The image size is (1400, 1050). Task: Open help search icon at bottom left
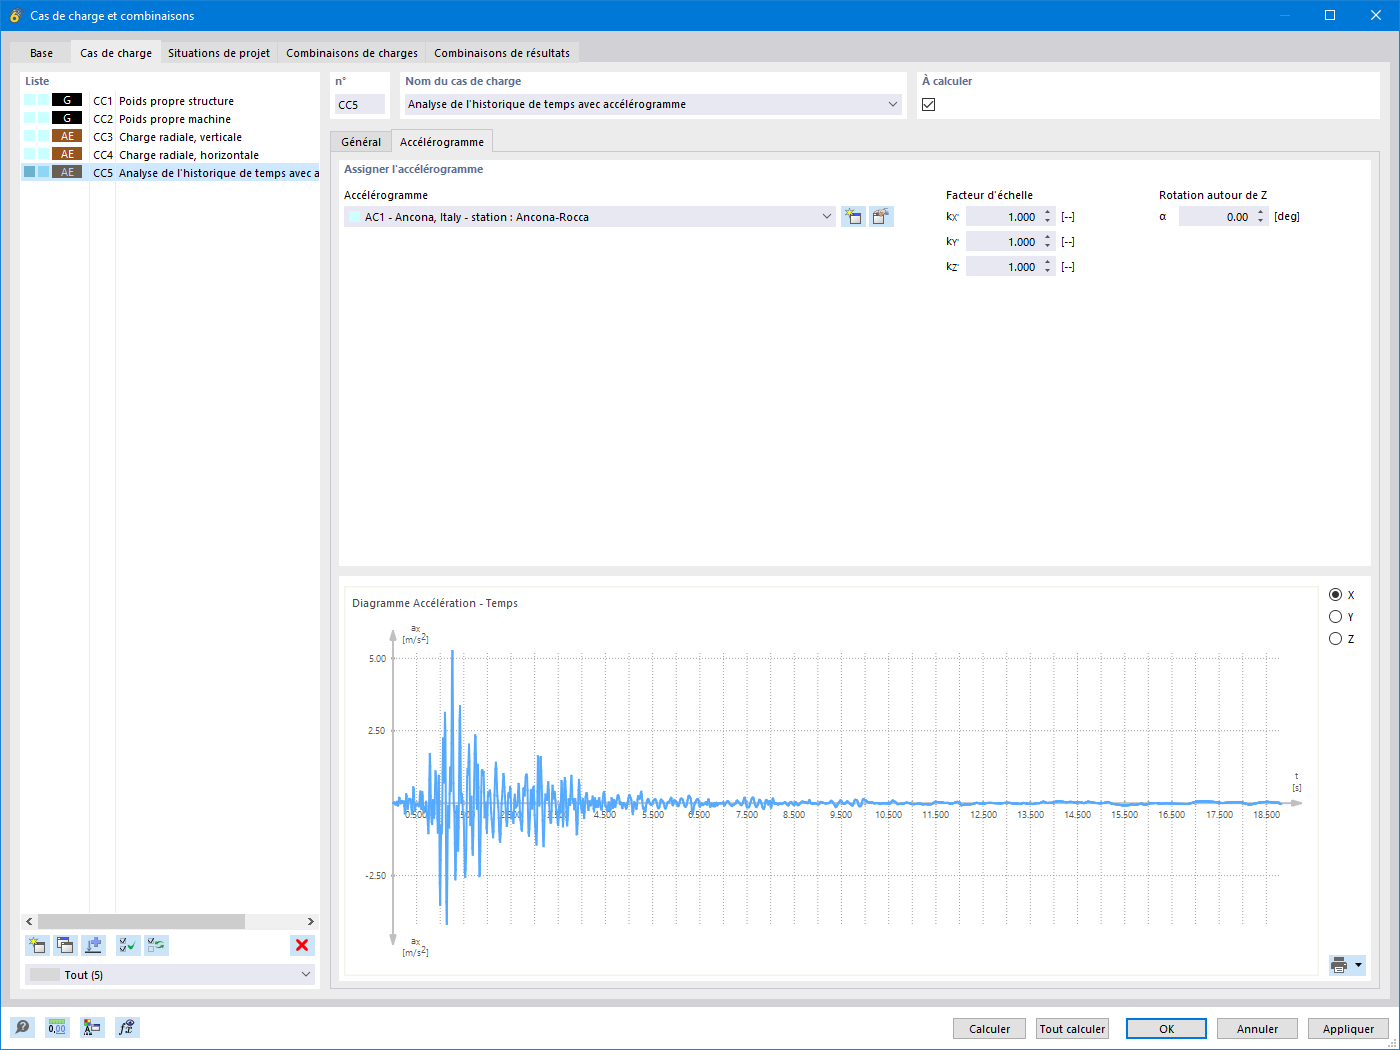coord(22,1027)
